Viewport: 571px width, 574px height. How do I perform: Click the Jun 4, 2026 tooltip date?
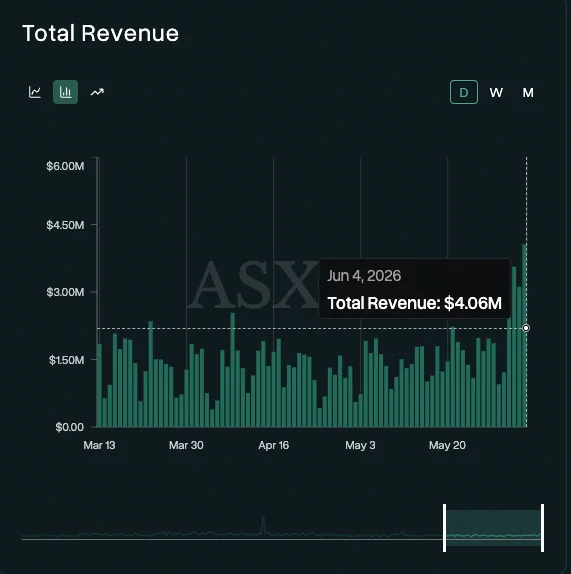(364, 276)
